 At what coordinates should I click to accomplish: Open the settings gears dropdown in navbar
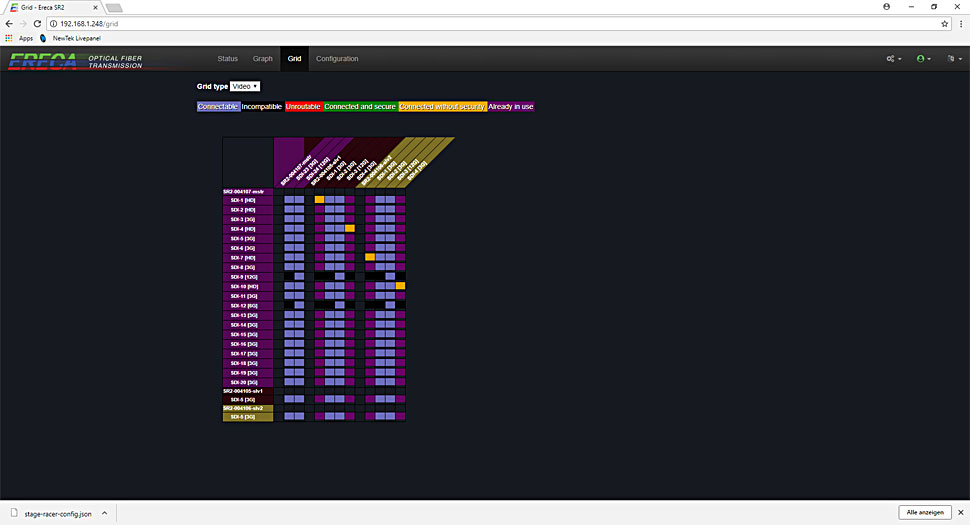[893, 59]
